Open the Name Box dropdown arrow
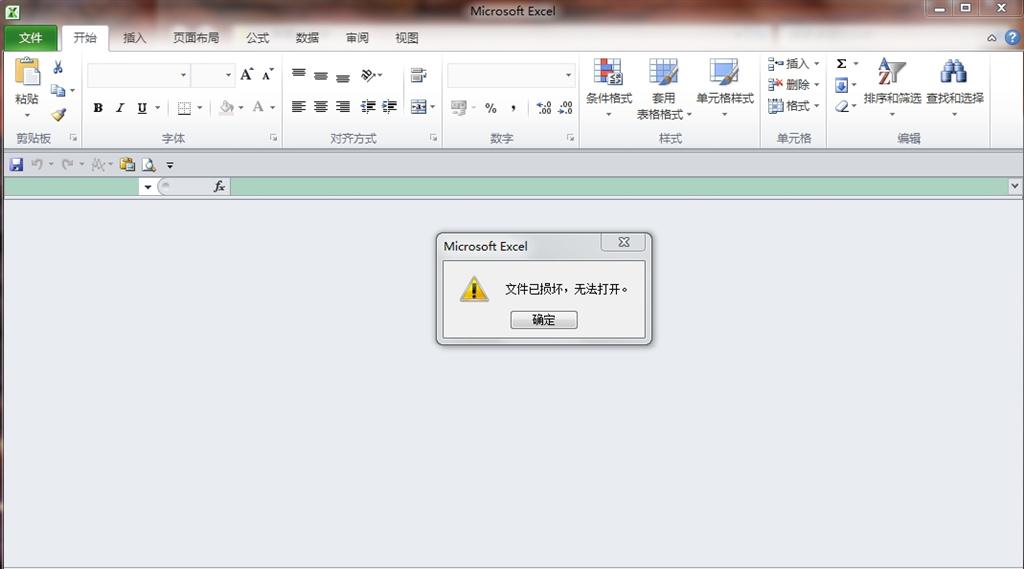This screenshot has width=1024, height=569. coord(148,187)
